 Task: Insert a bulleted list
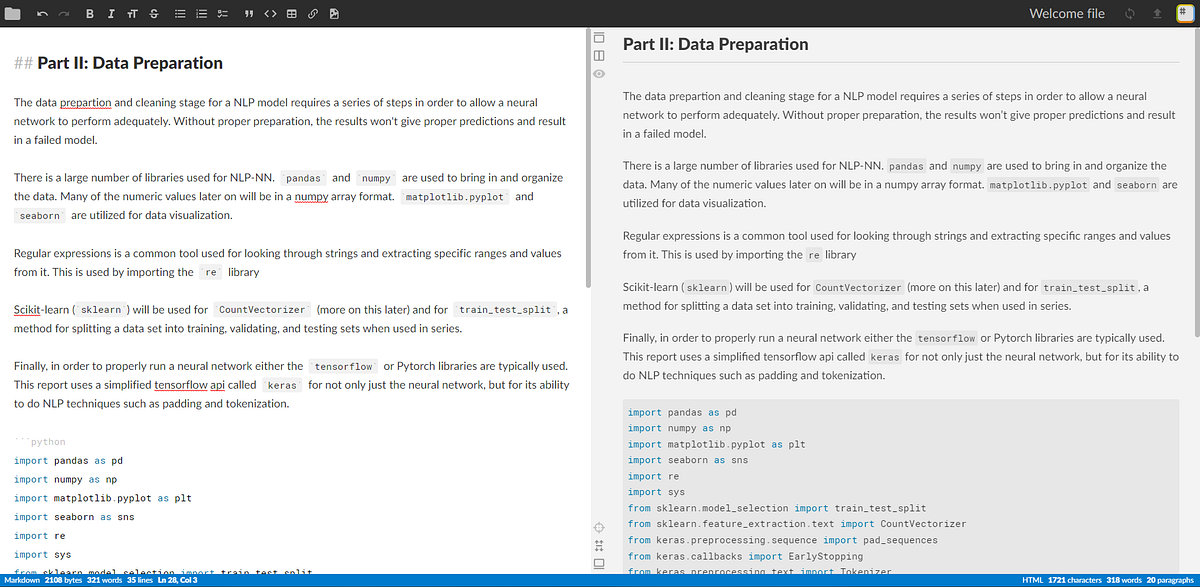[x=182, y=13]
